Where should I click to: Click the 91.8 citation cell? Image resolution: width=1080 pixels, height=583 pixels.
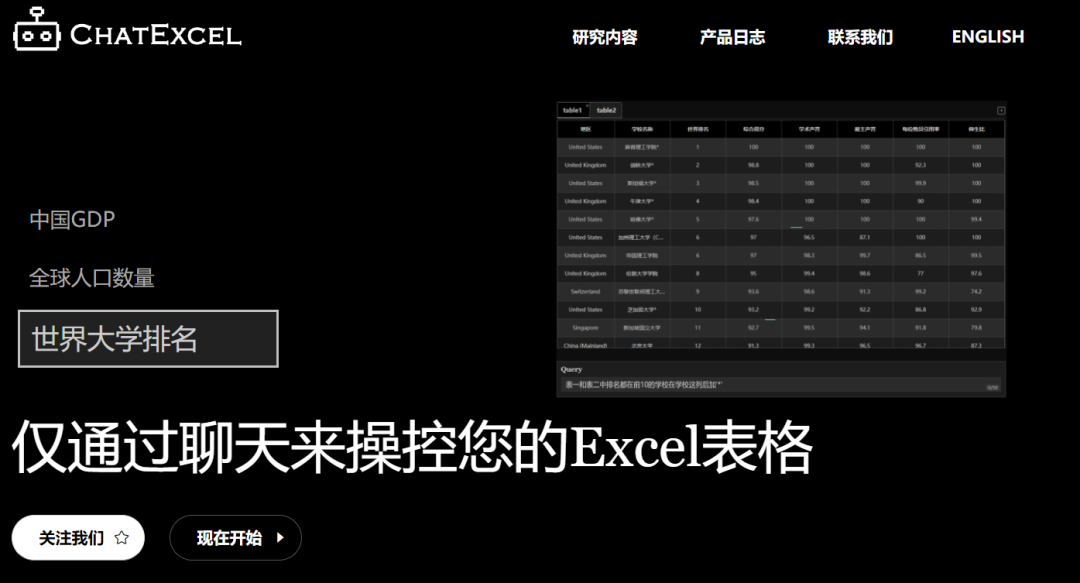[921, 327]
